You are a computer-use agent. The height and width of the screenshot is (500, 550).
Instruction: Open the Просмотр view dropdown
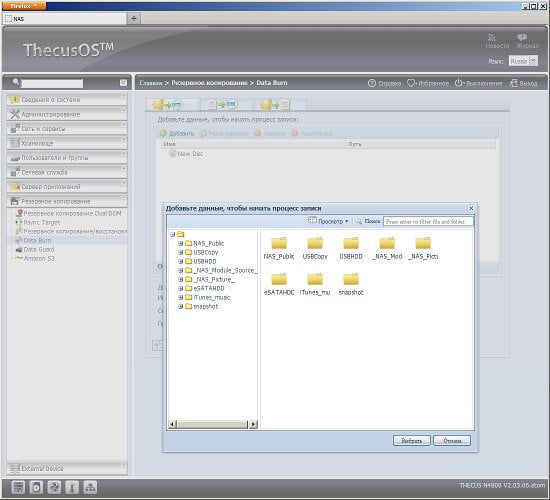328,221
